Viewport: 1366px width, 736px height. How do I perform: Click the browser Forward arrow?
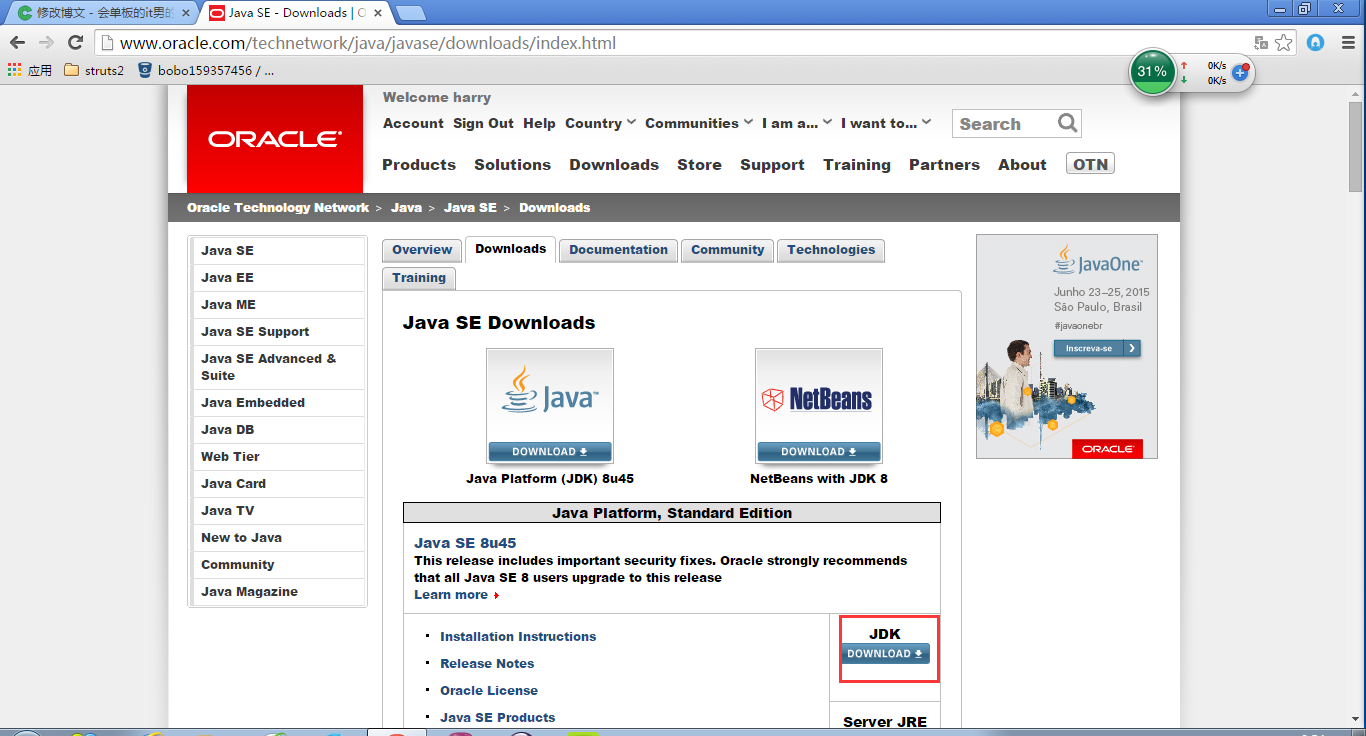tap(46, 43)
